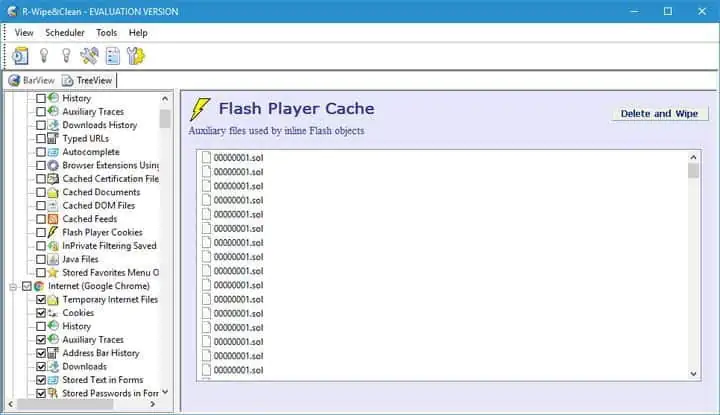Select the Flash Player Cookies tree item
Viewport: 720px width, 415px height.
tap(102, 232)
